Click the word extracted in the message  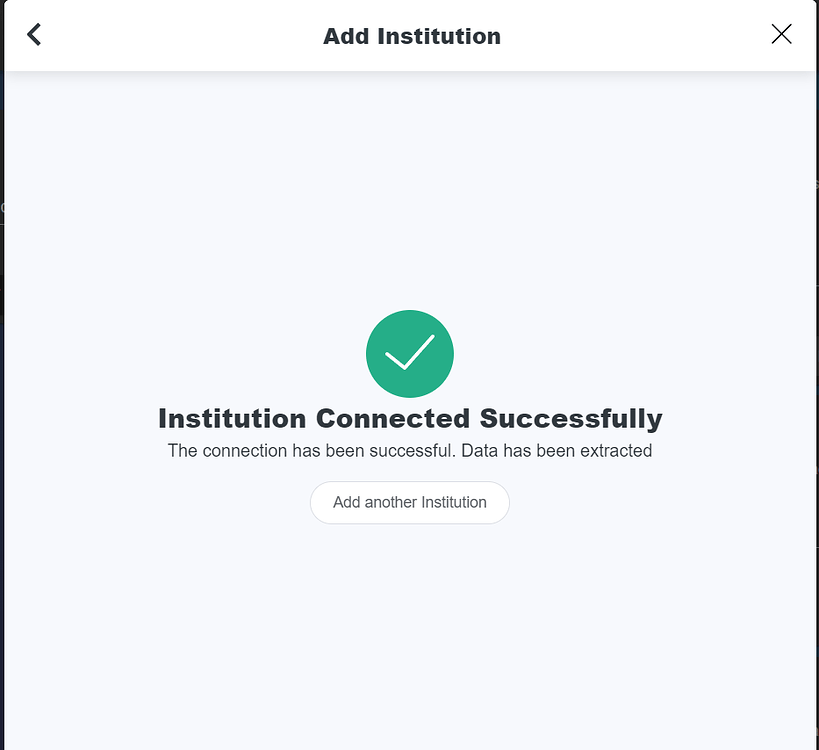click(x=614, y=450)
